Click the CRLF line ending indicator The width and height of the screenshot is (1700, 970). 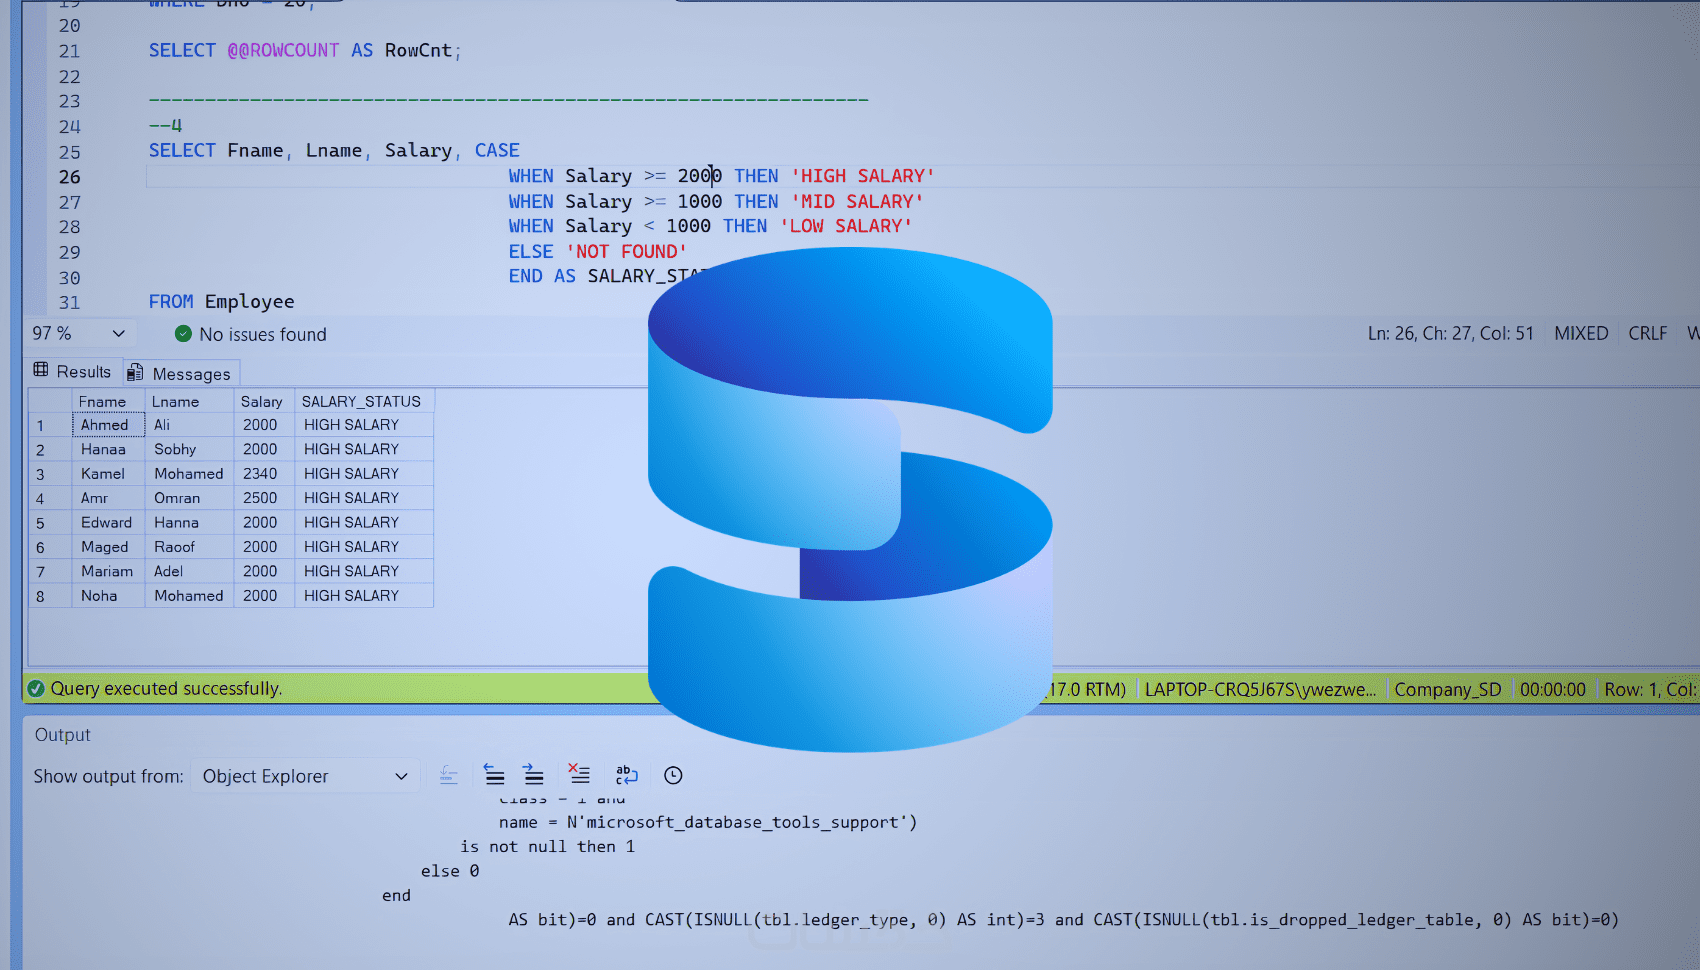[1647, 333]
